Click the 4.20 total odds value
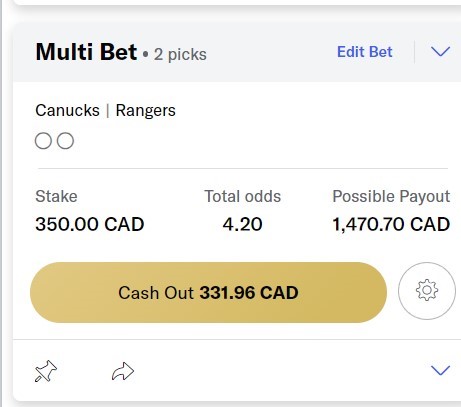Screen dimensions: 461x407 click(x=242, y=224)
